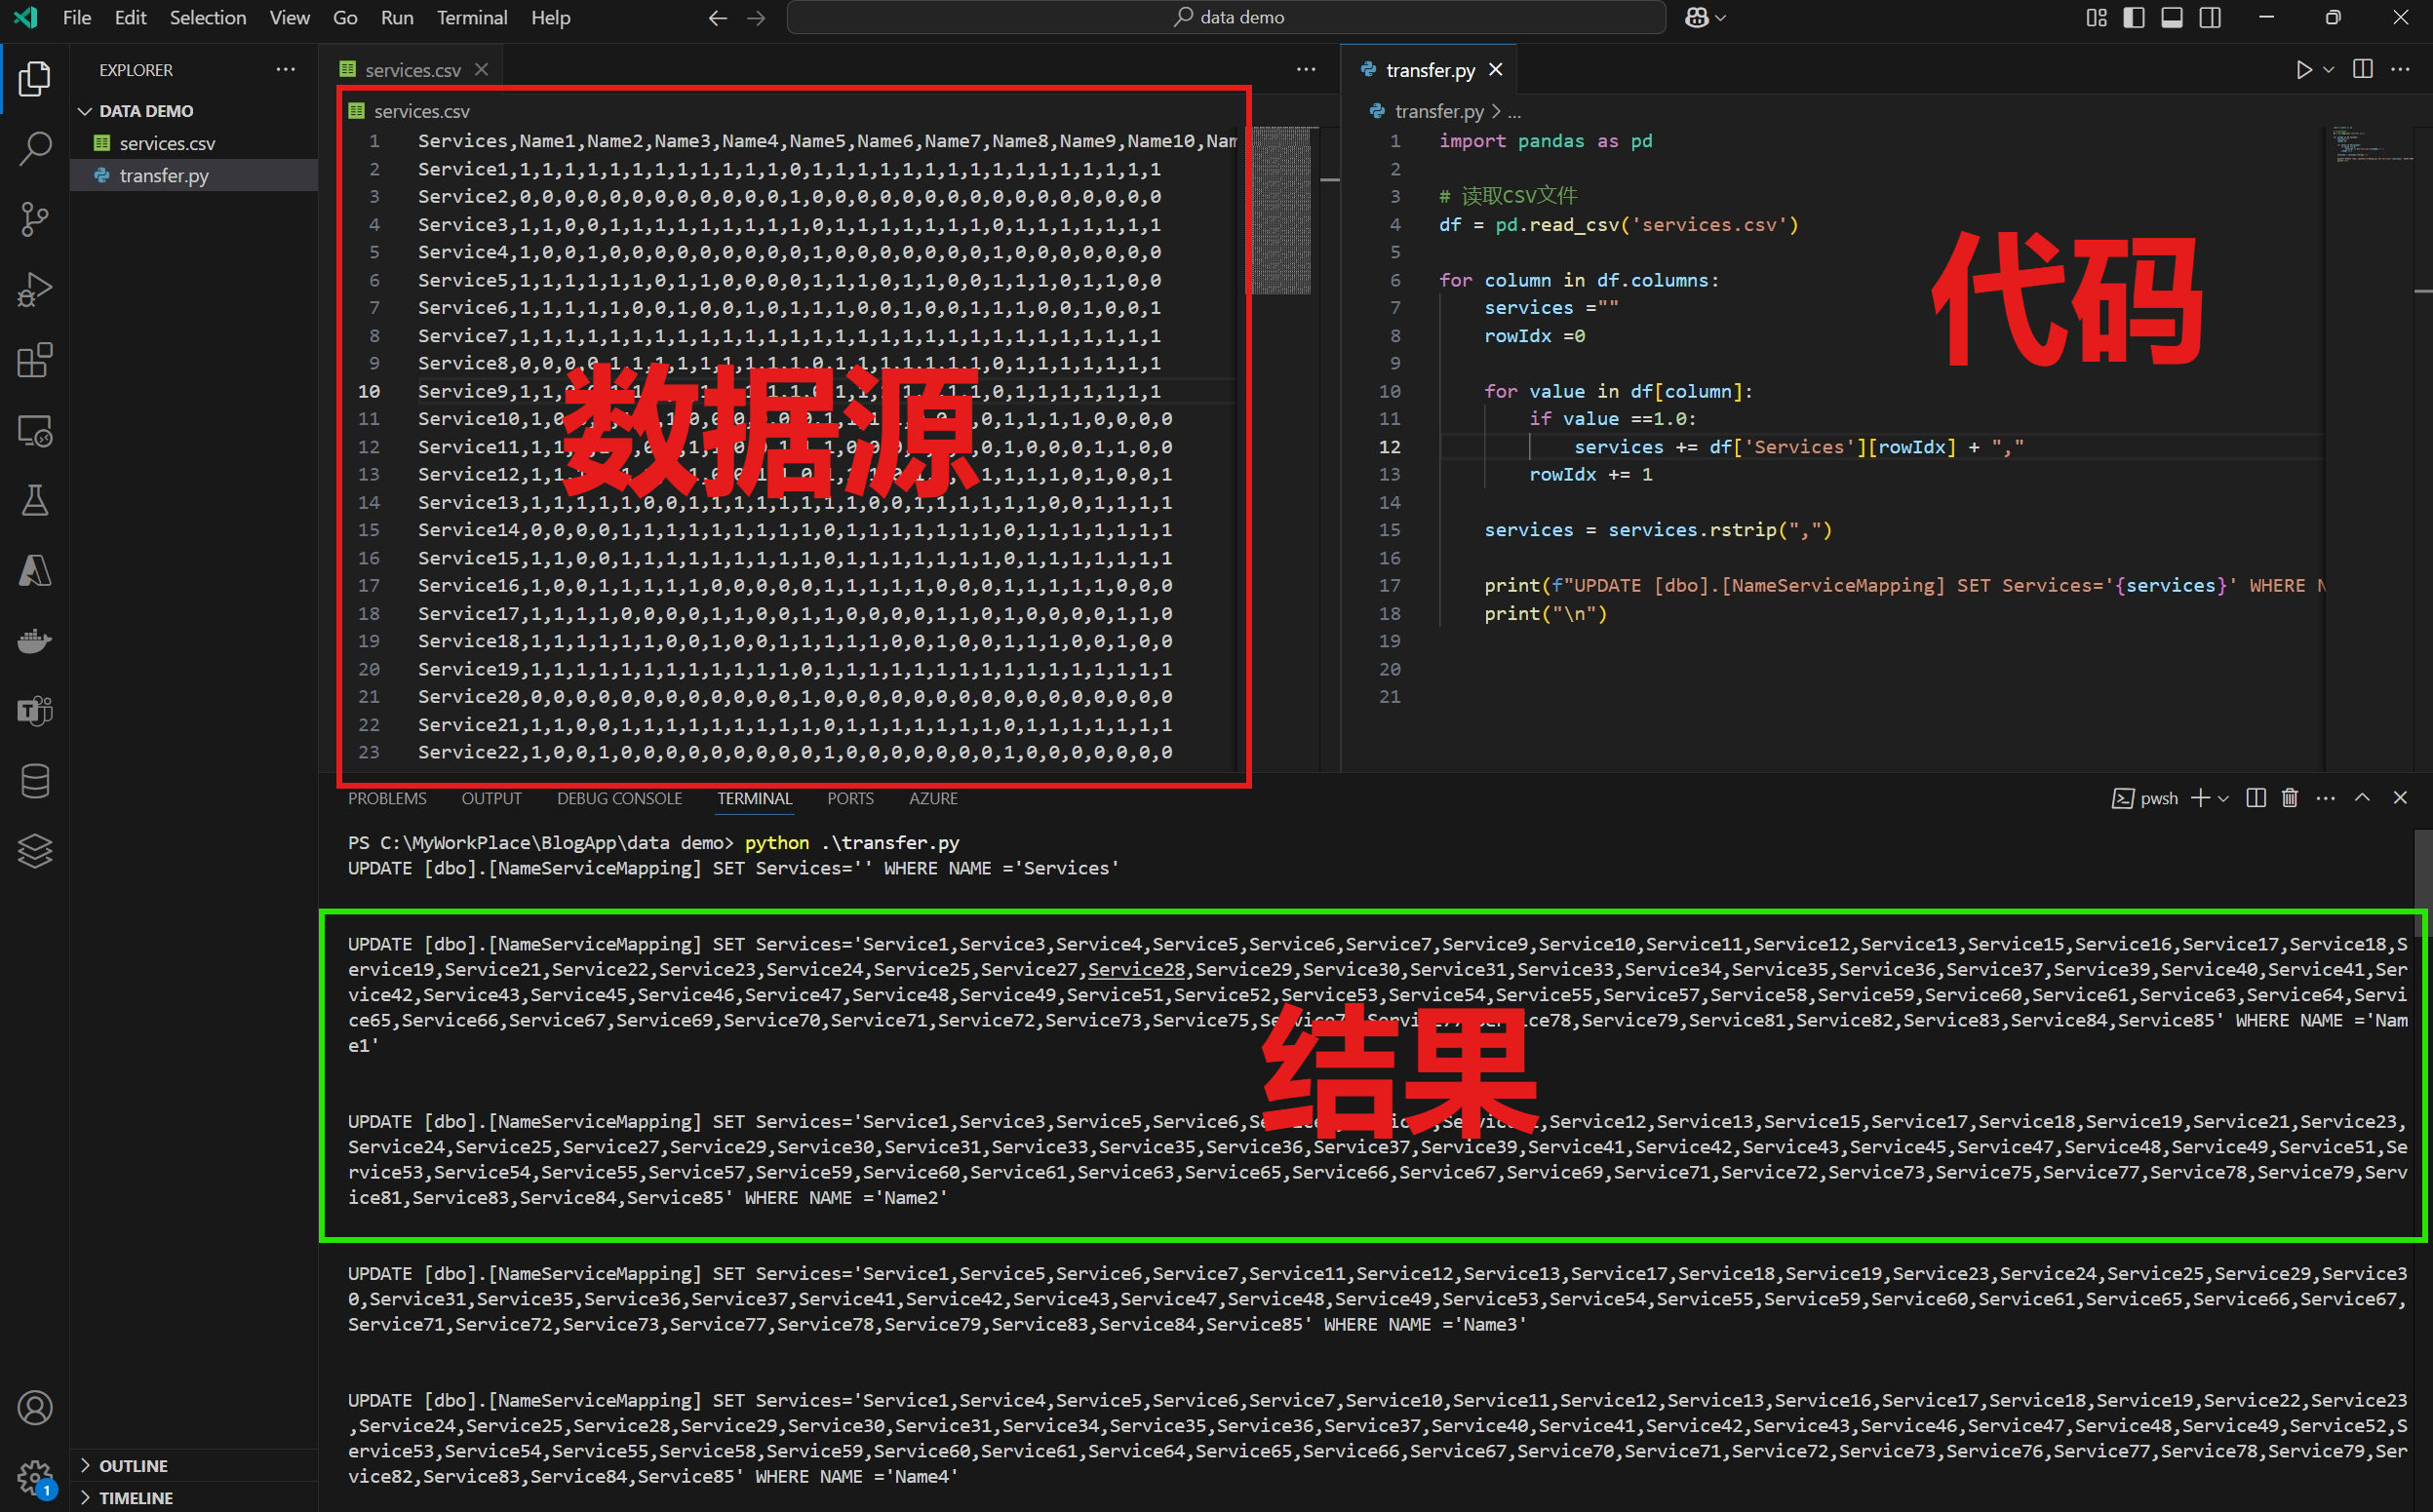Image resolution: width=2433 pixels, height=1512 pixels.
Task: Open the Source Control view
Action: point(35,219)
